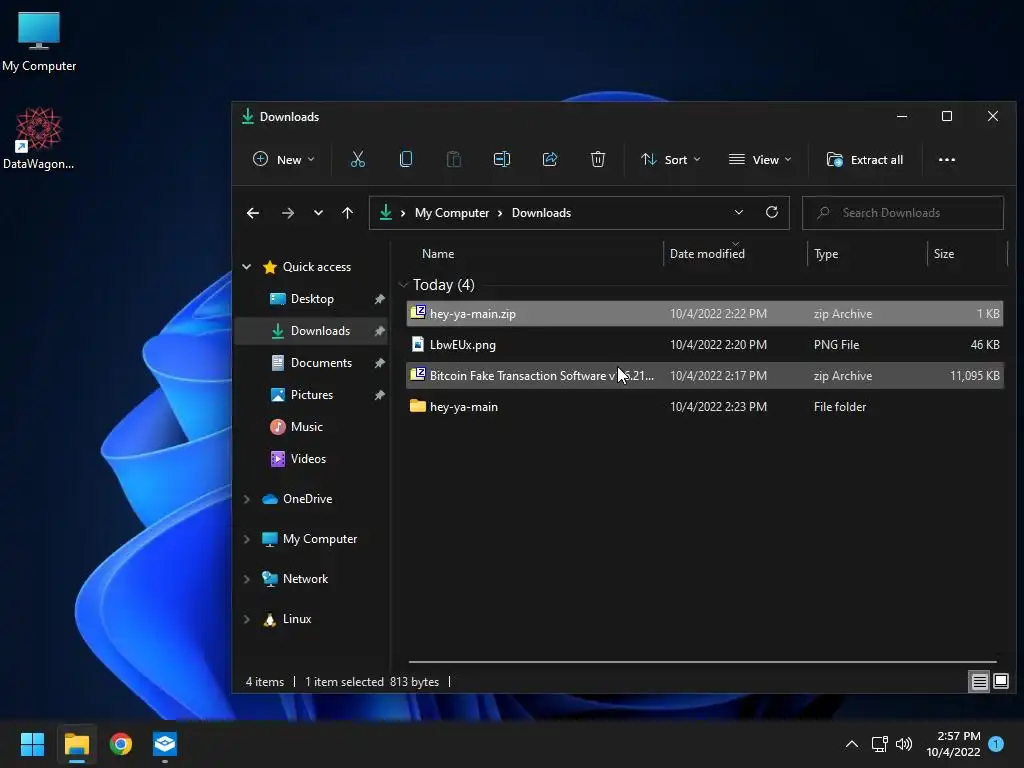Collapse the Quick access tree
This screenshot has width=1024, height=768.
coord(247,266)
